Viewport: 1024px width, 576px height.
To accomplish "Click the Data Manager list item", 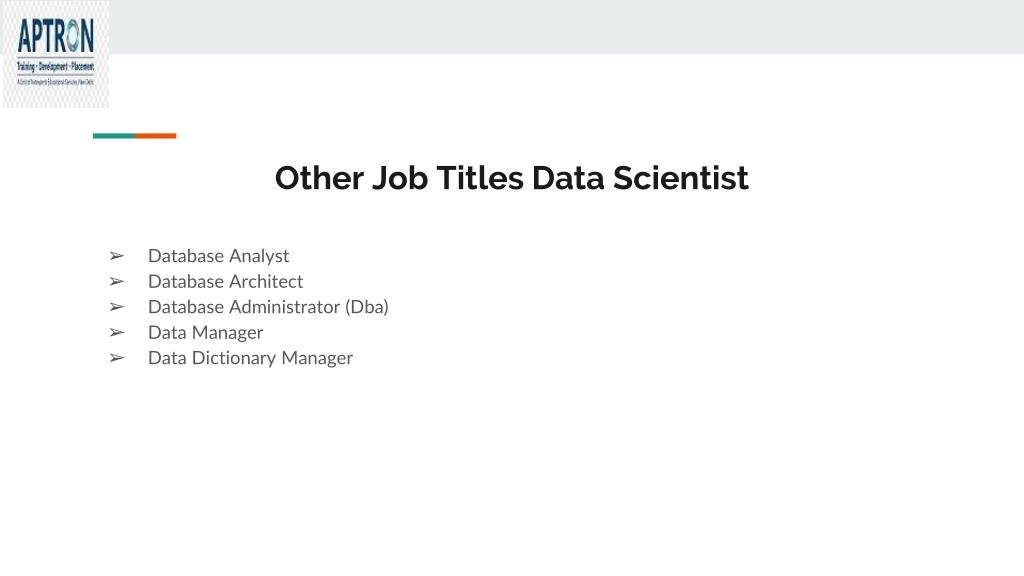I will pyautogui.click(x=205, y=332).
